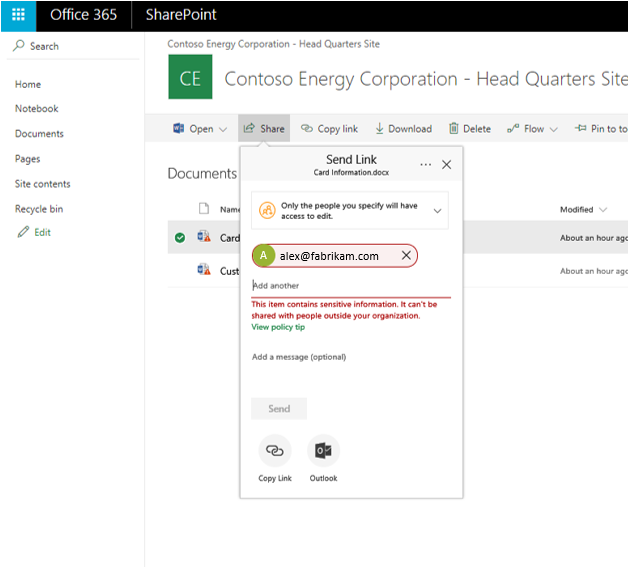Click the Download arrow icon

[x=379, y=129]
